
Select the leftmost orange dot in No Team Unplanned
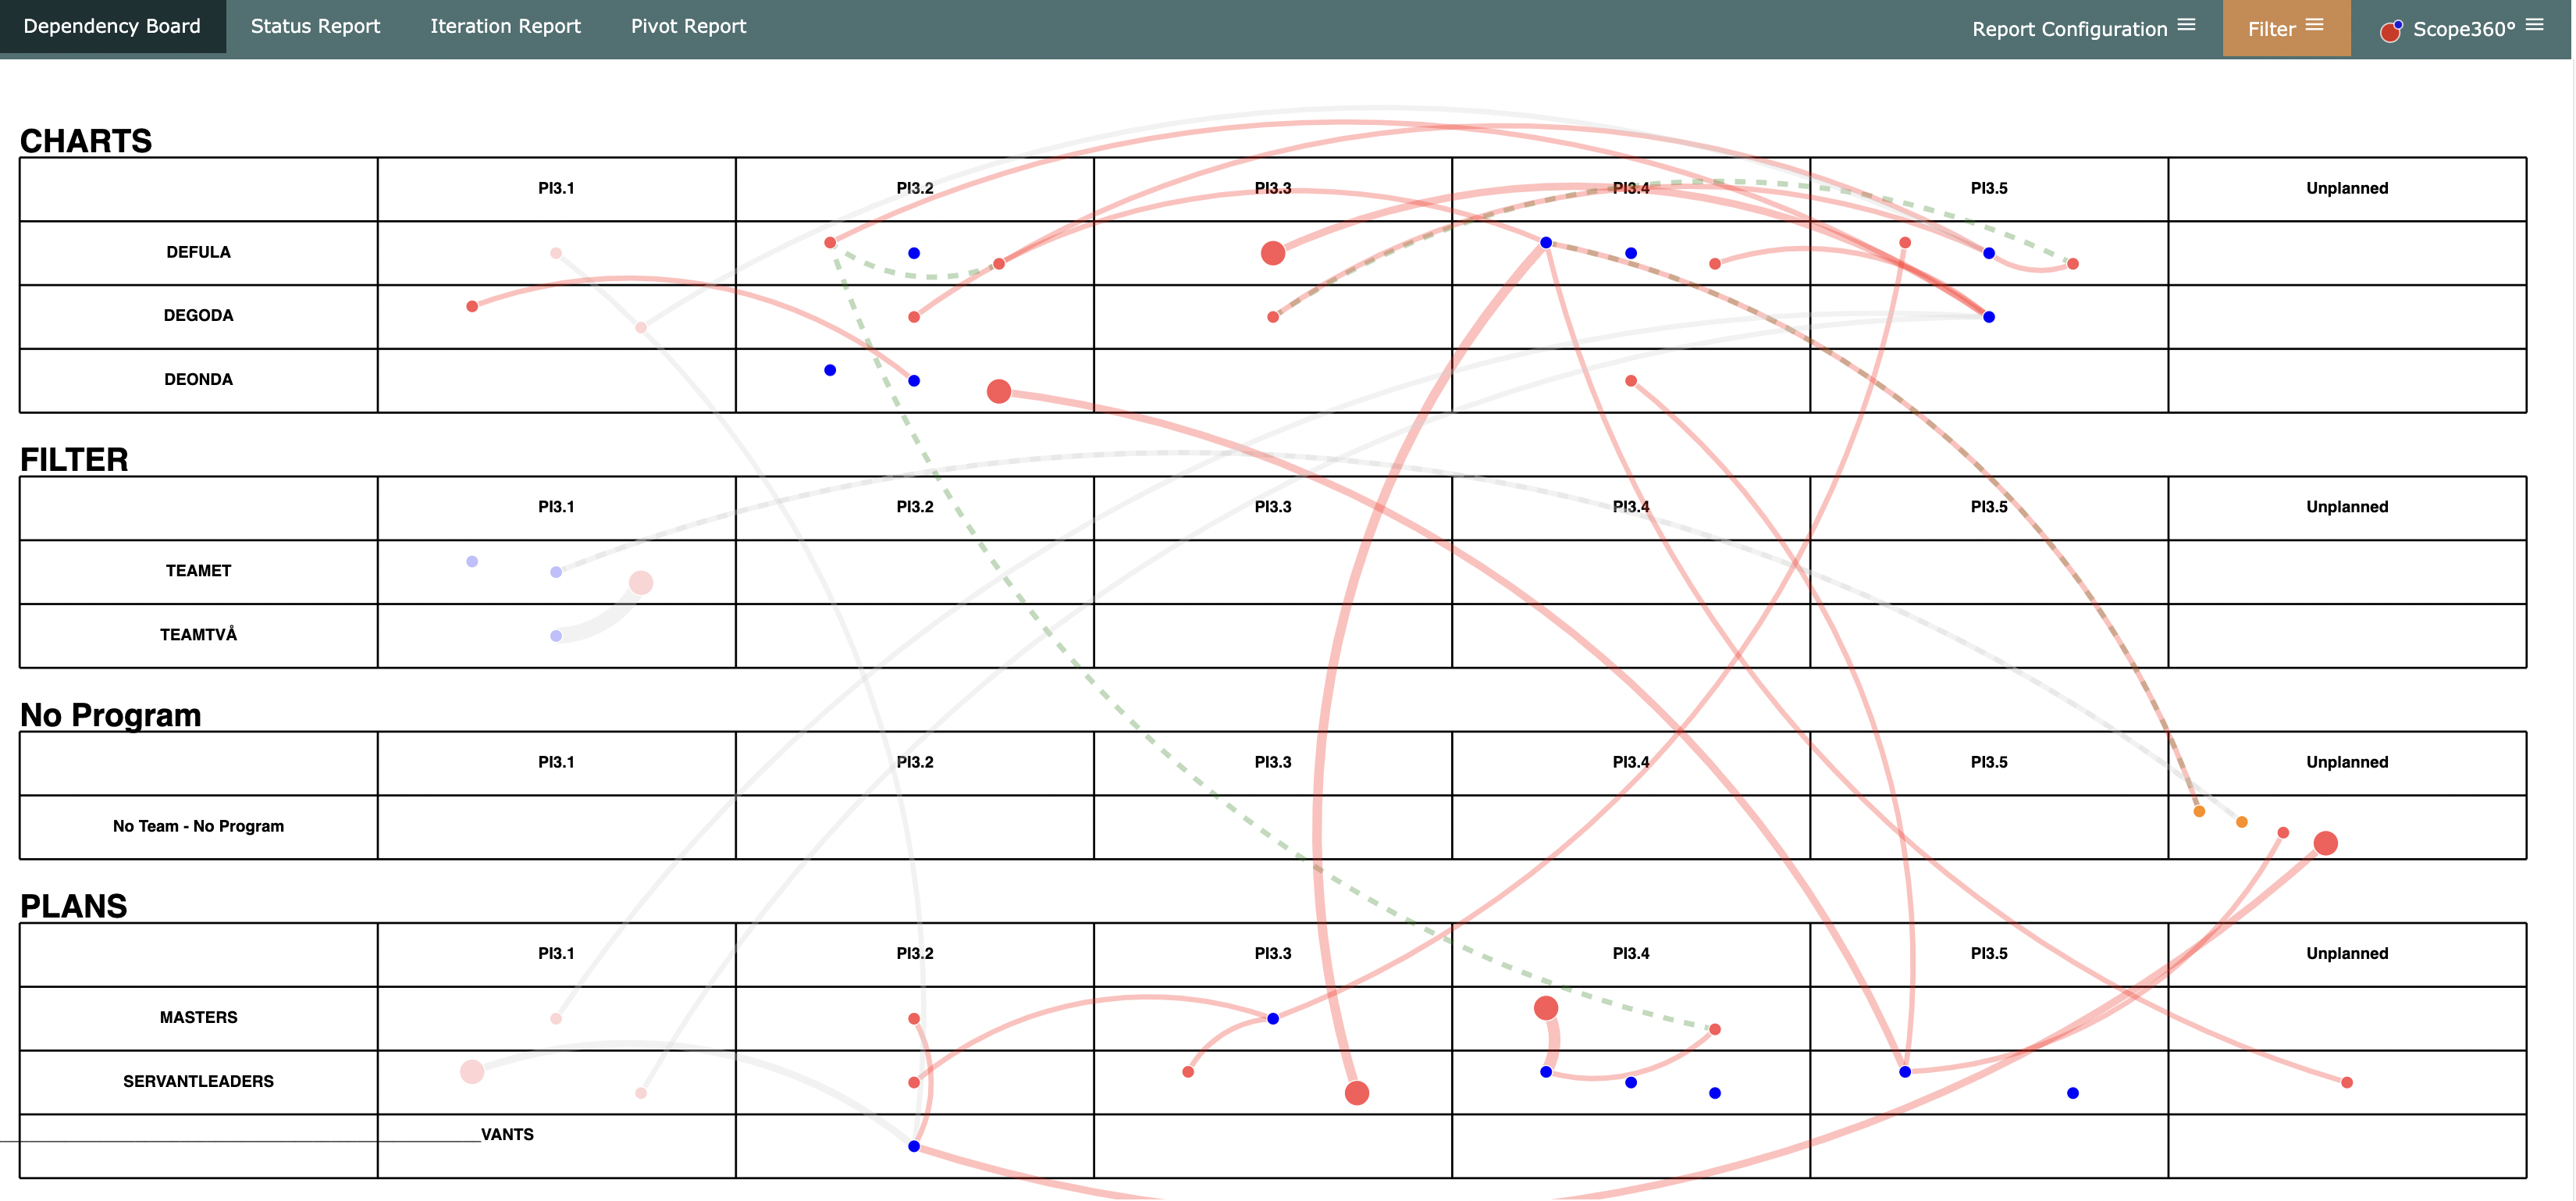(2198, 811)
